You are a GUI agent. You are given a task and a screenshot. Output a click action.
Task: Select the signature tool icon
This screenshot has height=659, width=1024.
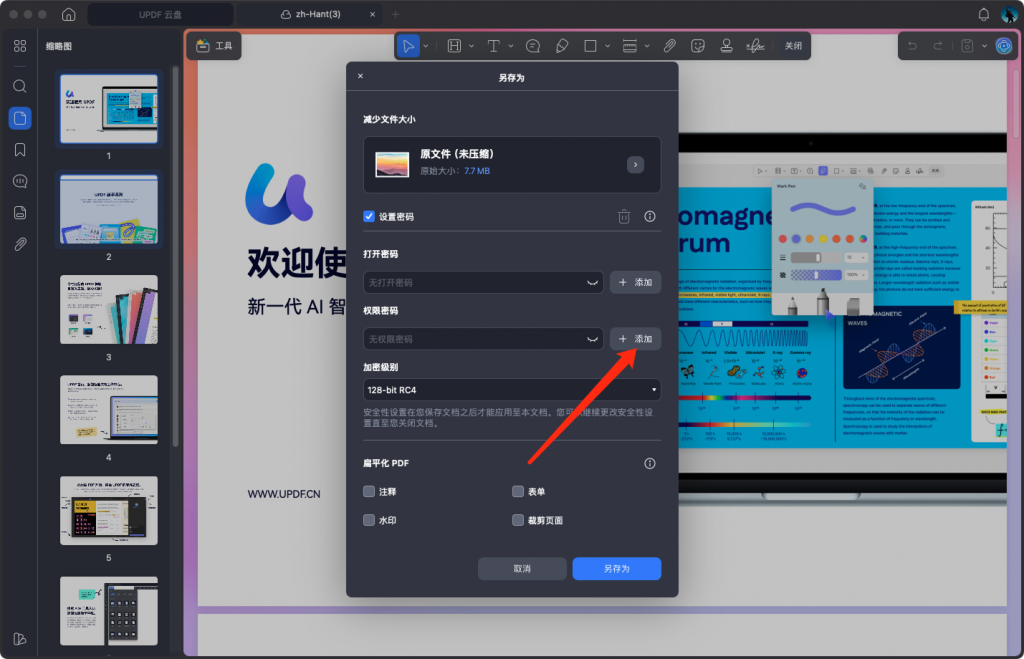[756, 46]
